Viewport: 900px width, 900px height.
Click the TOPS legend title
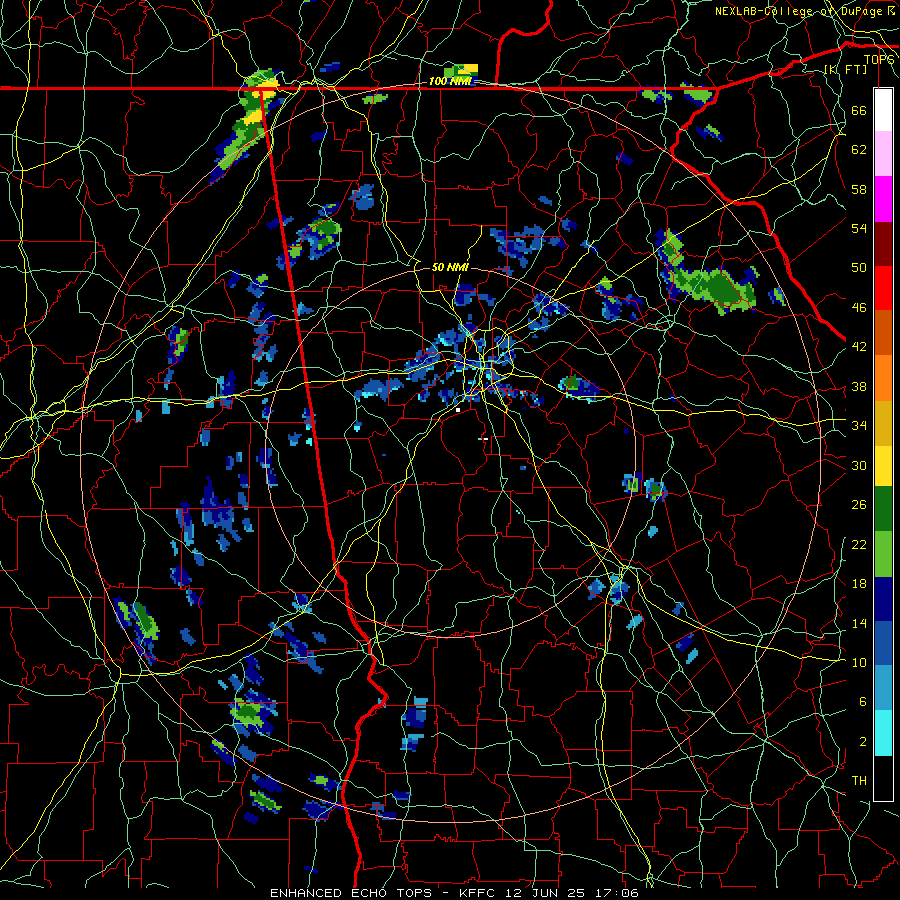879,59
